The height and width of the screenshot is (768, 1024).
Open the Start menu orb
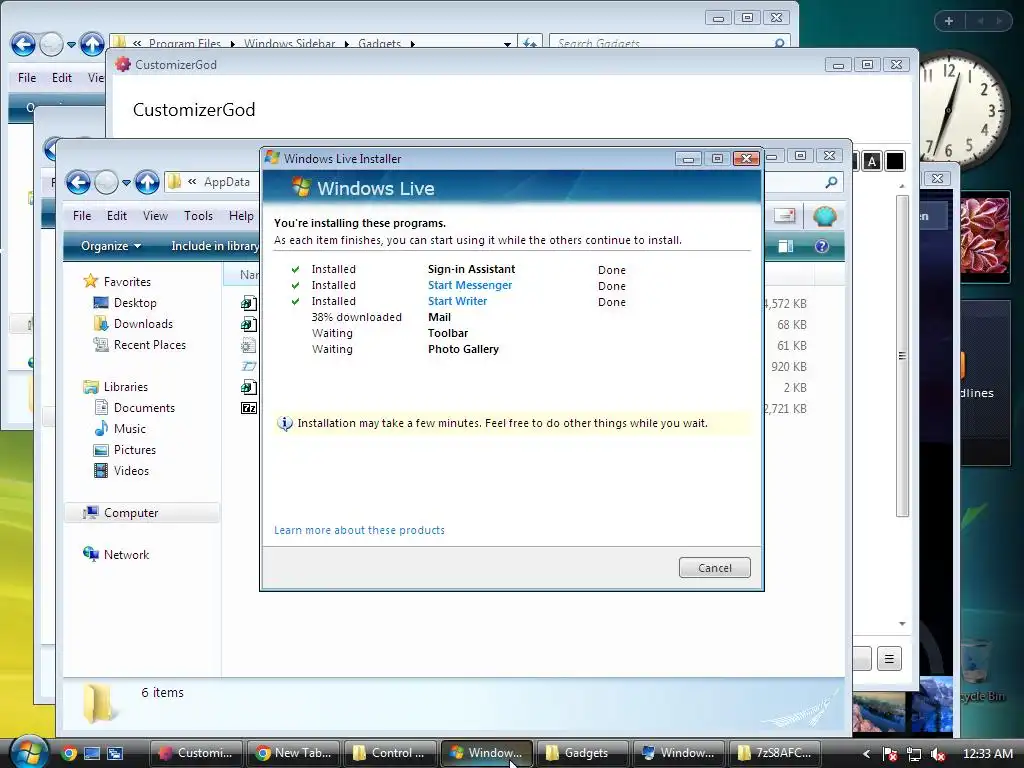pos(28,752)
